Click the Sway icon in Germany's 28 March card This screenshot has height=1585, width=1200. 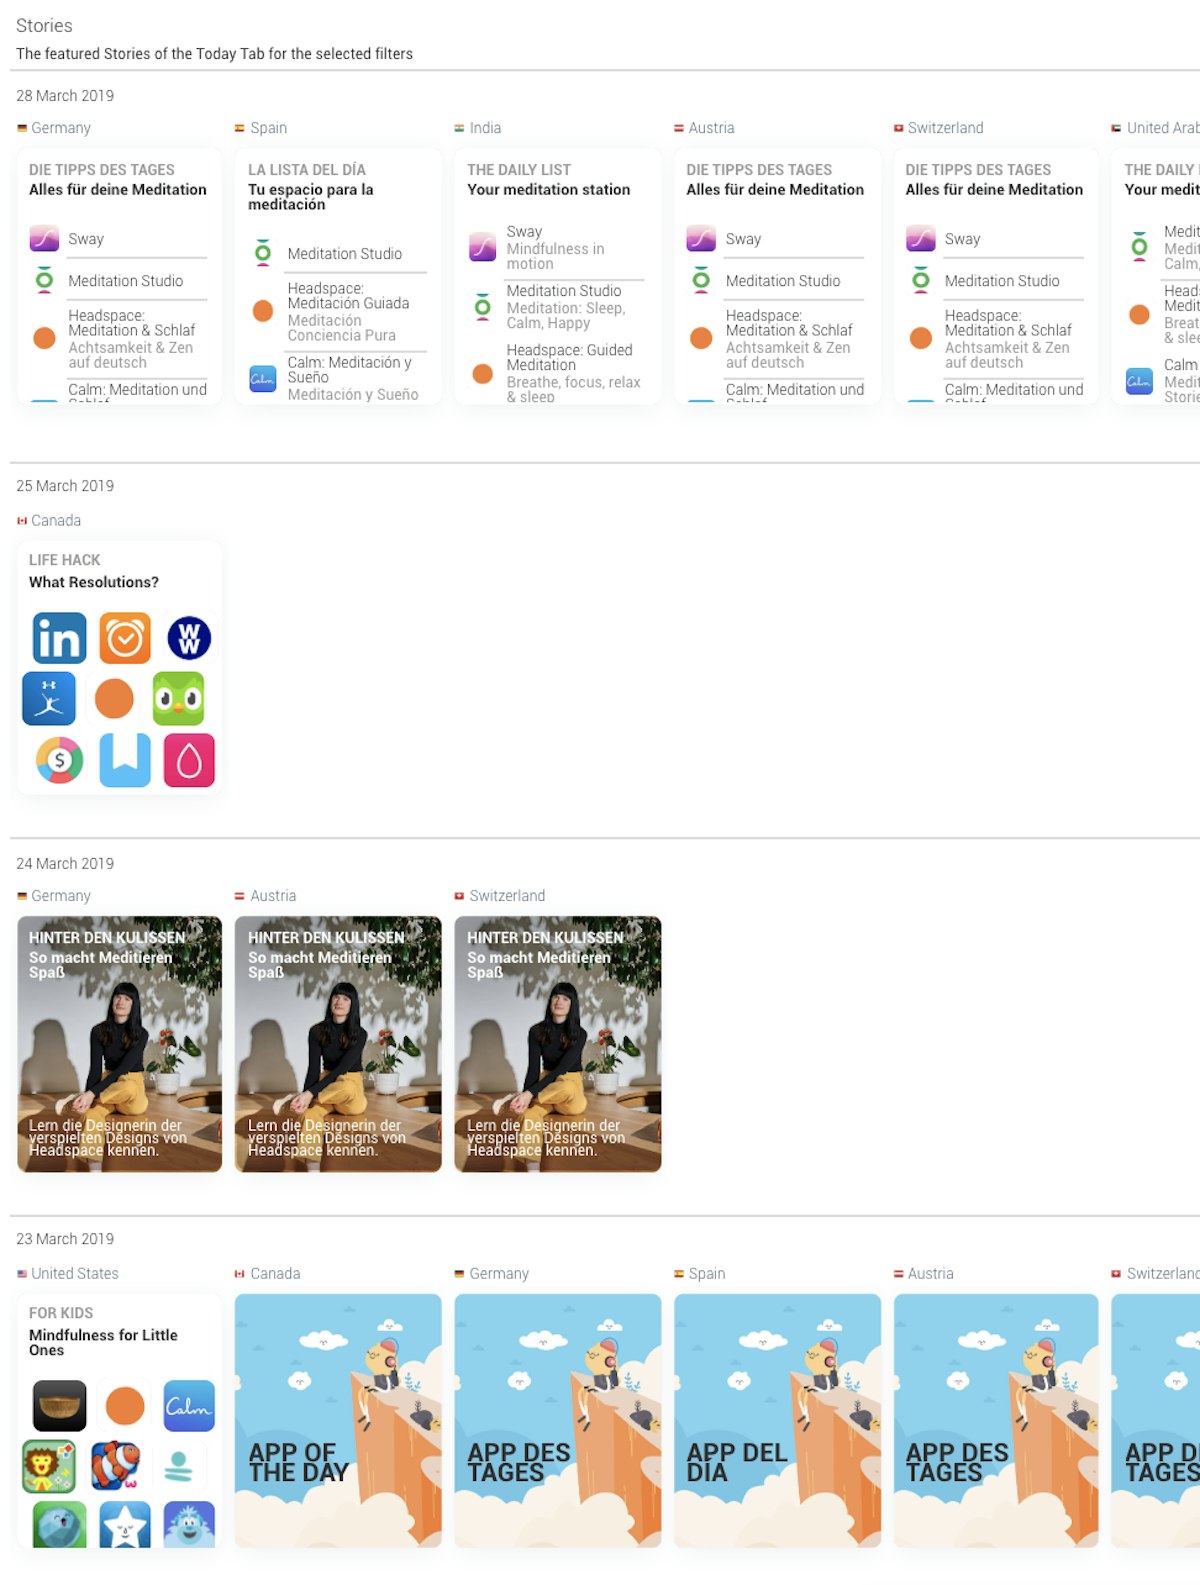(44, 239)
